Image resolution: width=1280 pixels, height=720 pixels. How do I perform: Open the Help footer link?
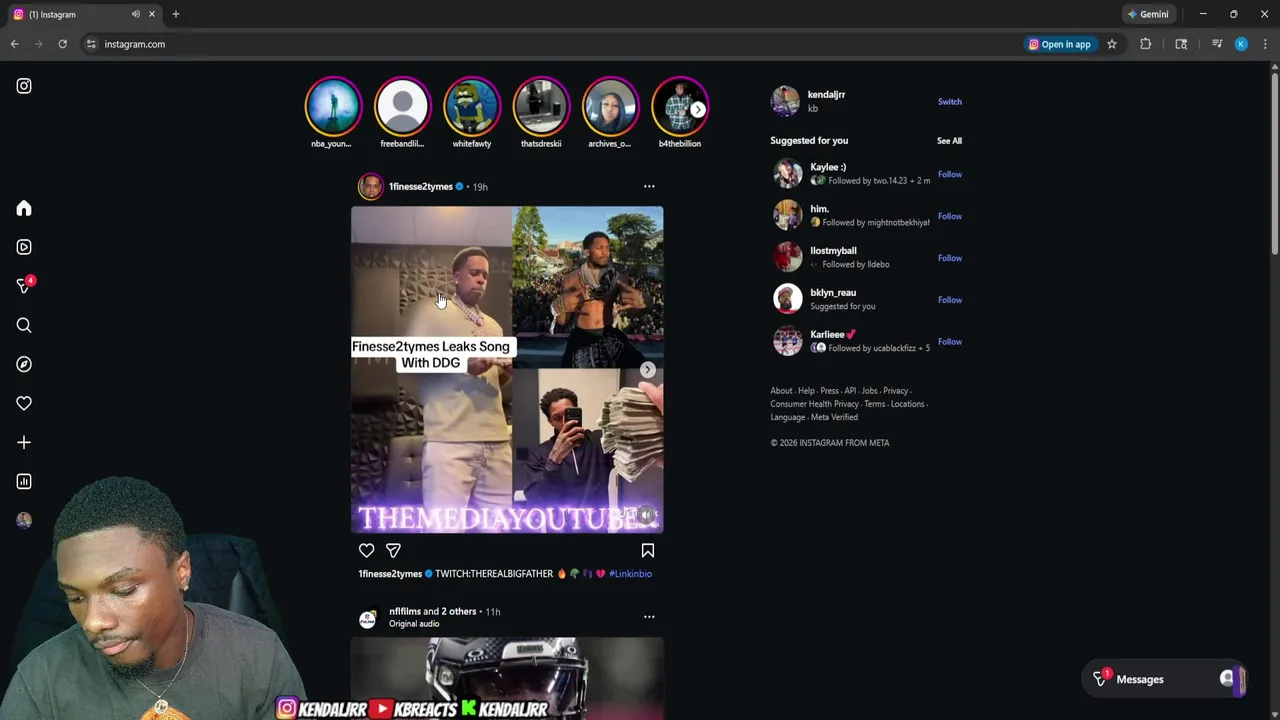tap(806, 391)
